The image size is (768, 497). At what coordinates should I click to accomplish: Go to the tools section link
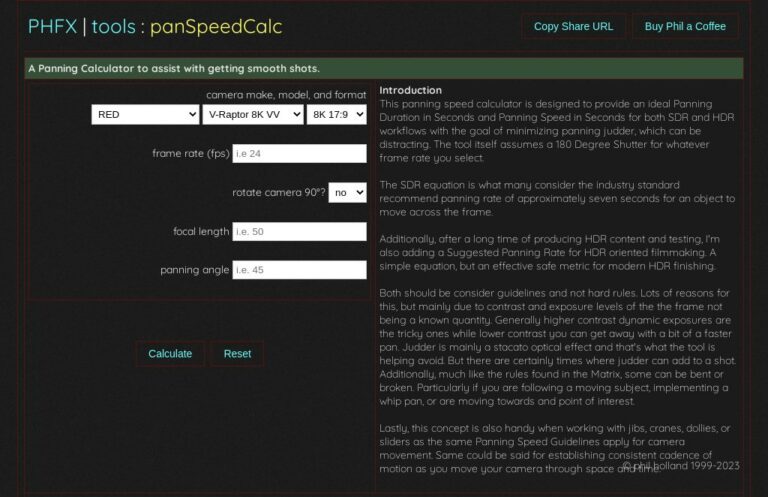[x=114, y=26]
